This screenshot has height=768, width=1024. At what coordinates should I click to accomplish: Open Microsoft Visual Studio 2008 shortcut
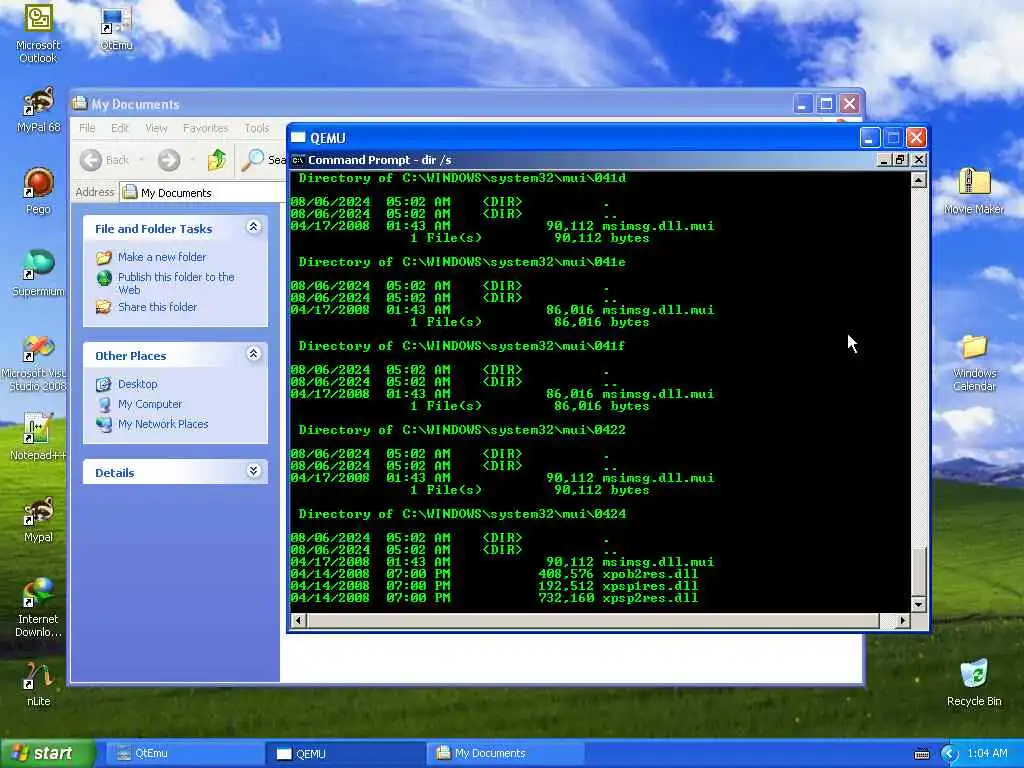[x=38, y=362]
